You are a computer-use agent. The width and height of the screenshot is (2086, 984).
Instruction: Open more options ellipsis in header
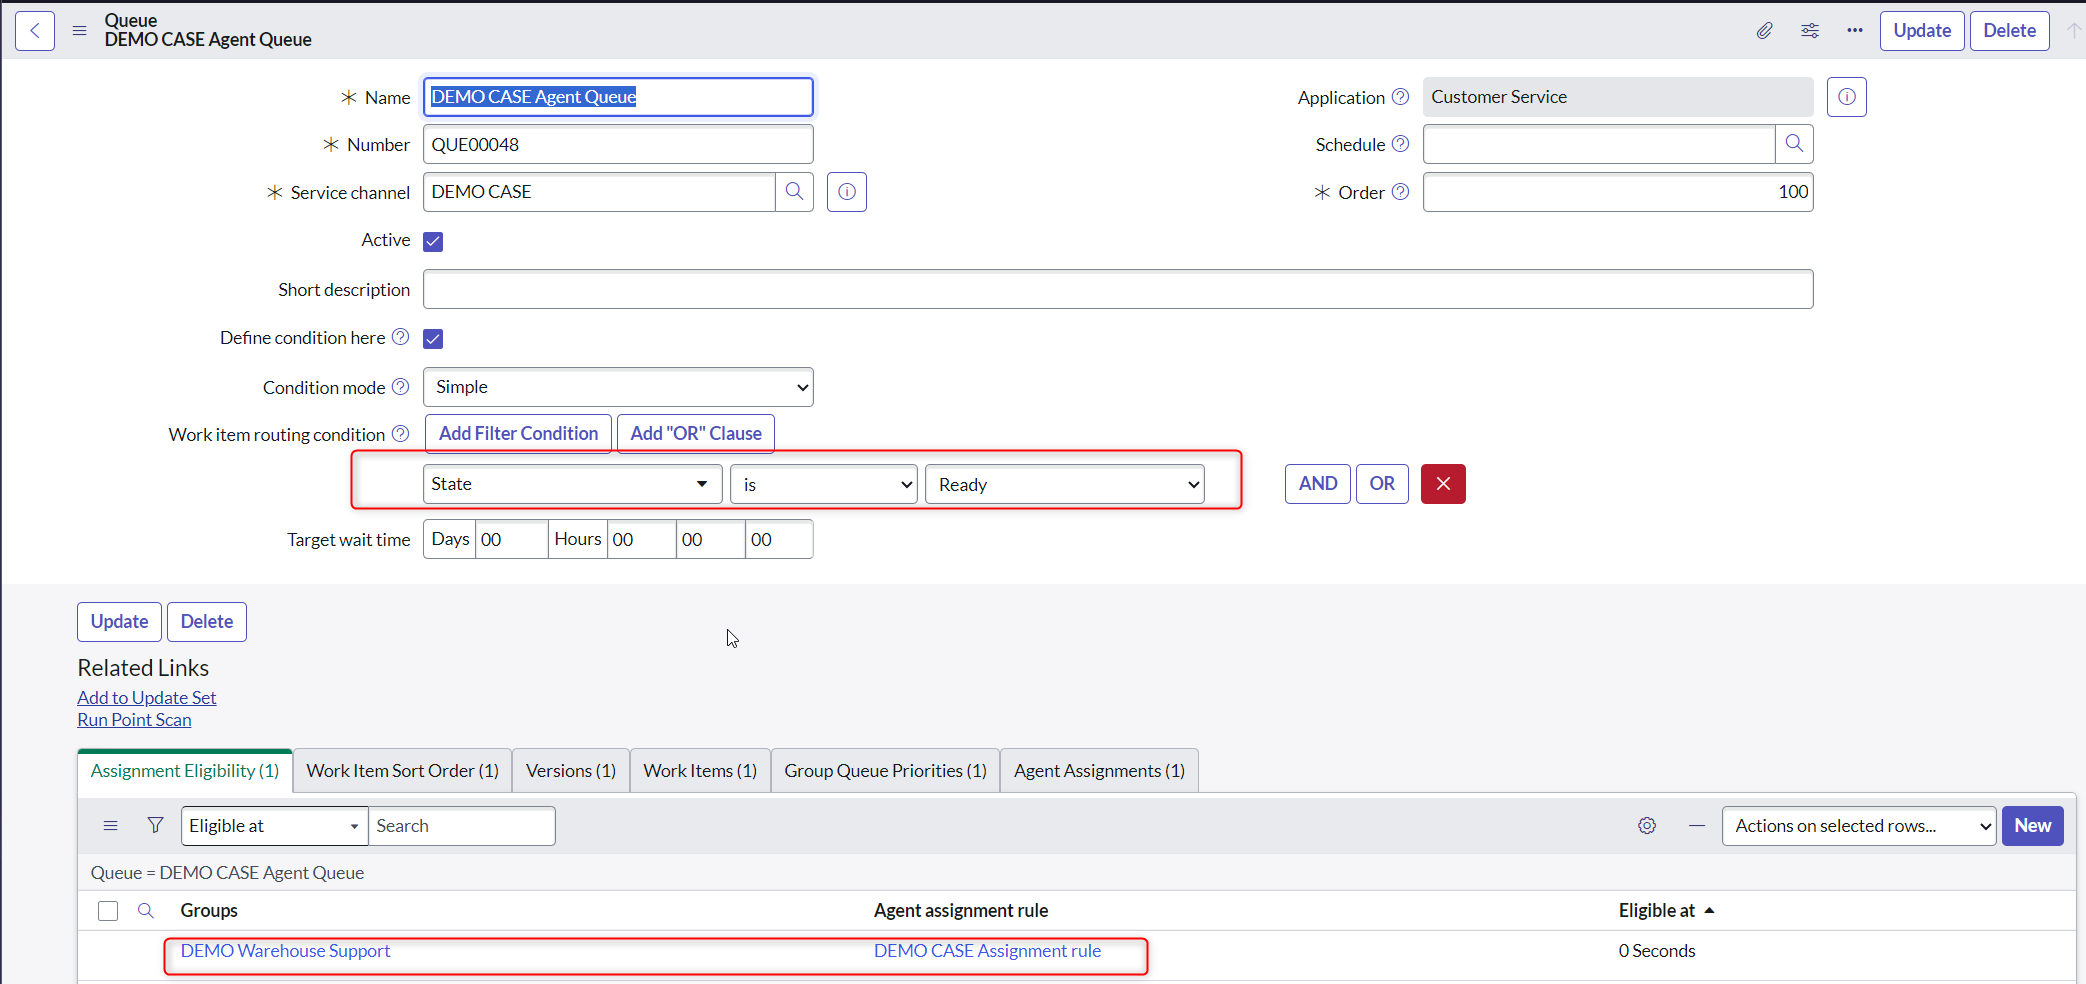[x=1855, y=31]
